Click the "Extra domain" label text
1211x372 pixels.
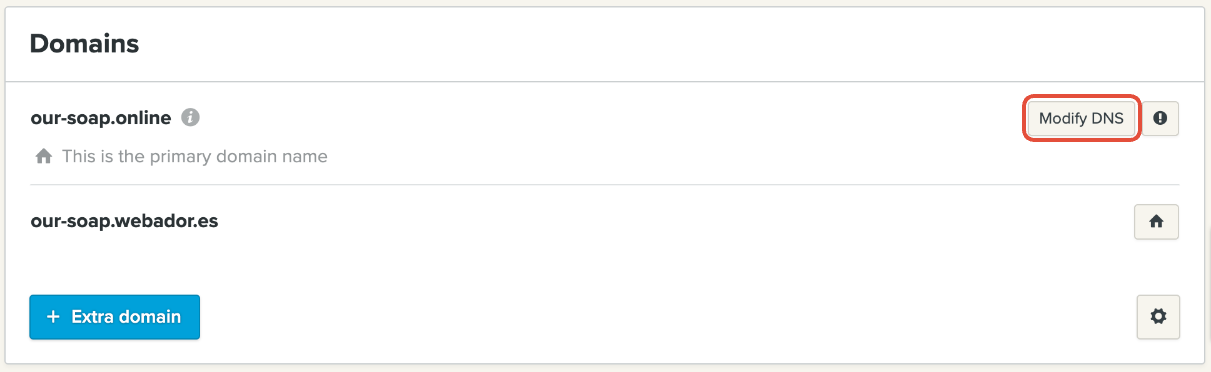(126, 317)
